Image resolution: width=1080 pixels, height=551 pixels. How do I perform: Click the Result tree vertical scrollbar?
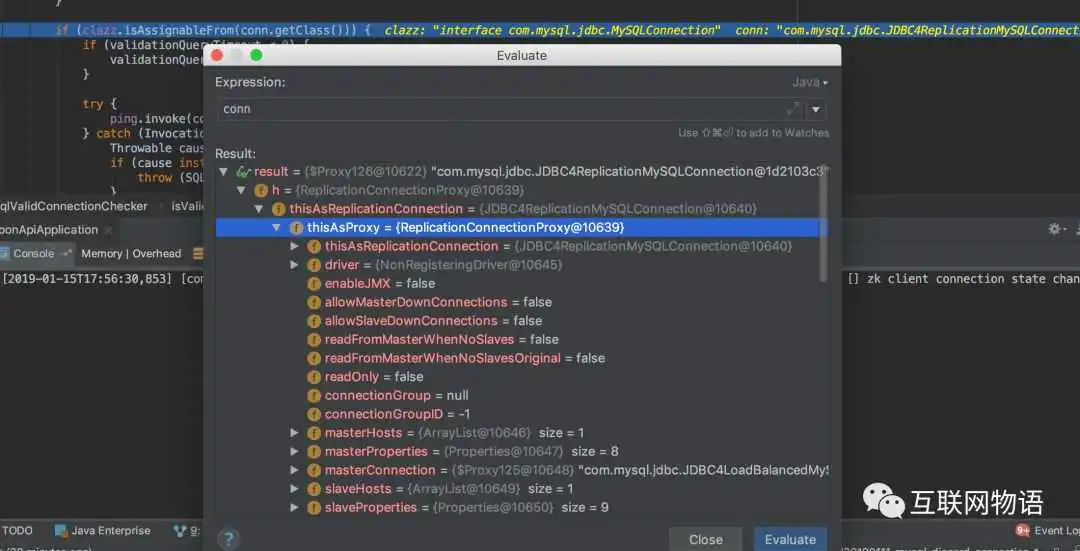coord(822,224)
